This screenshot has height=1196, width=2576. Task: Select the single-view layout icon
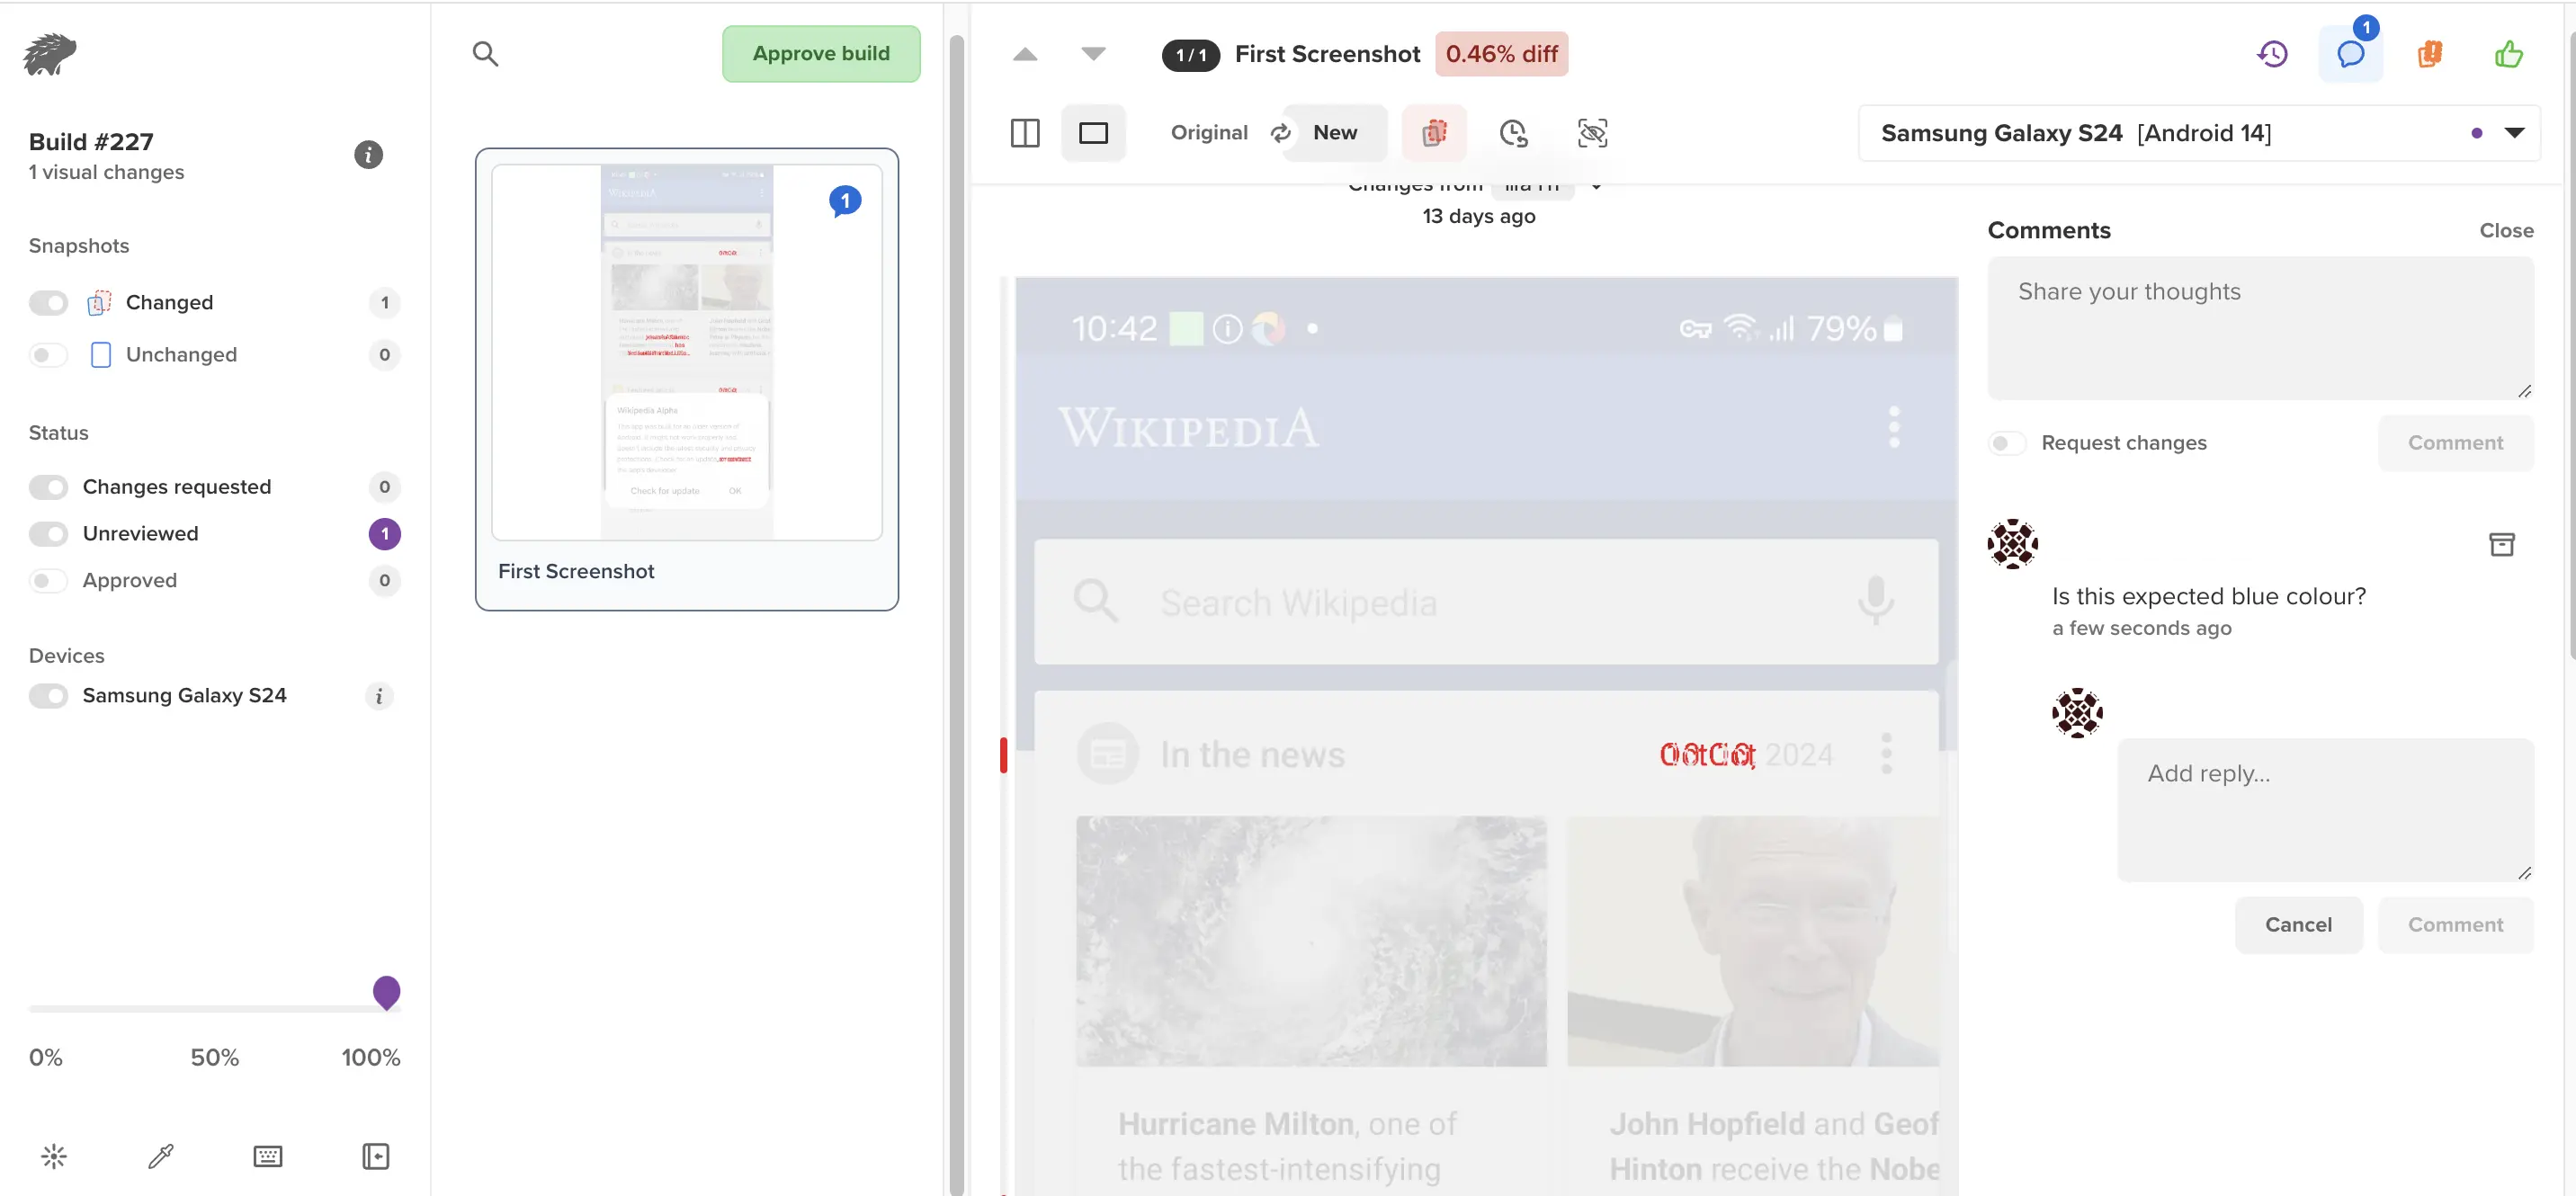[1093, 131]
